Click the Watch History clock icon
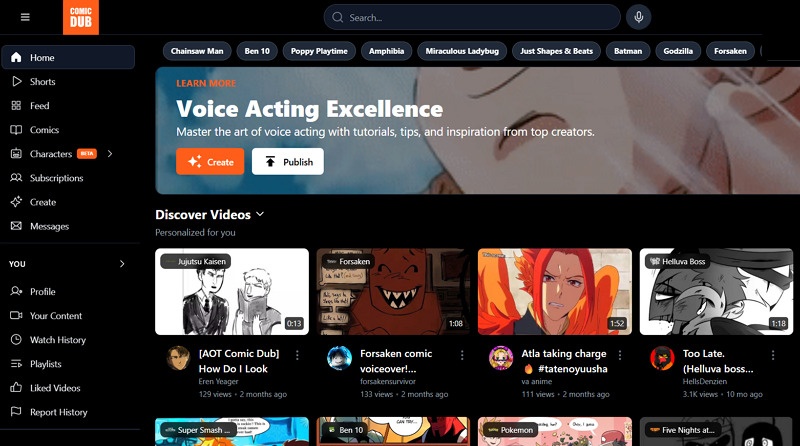This screenshot has width=800, height=446. 16,339
